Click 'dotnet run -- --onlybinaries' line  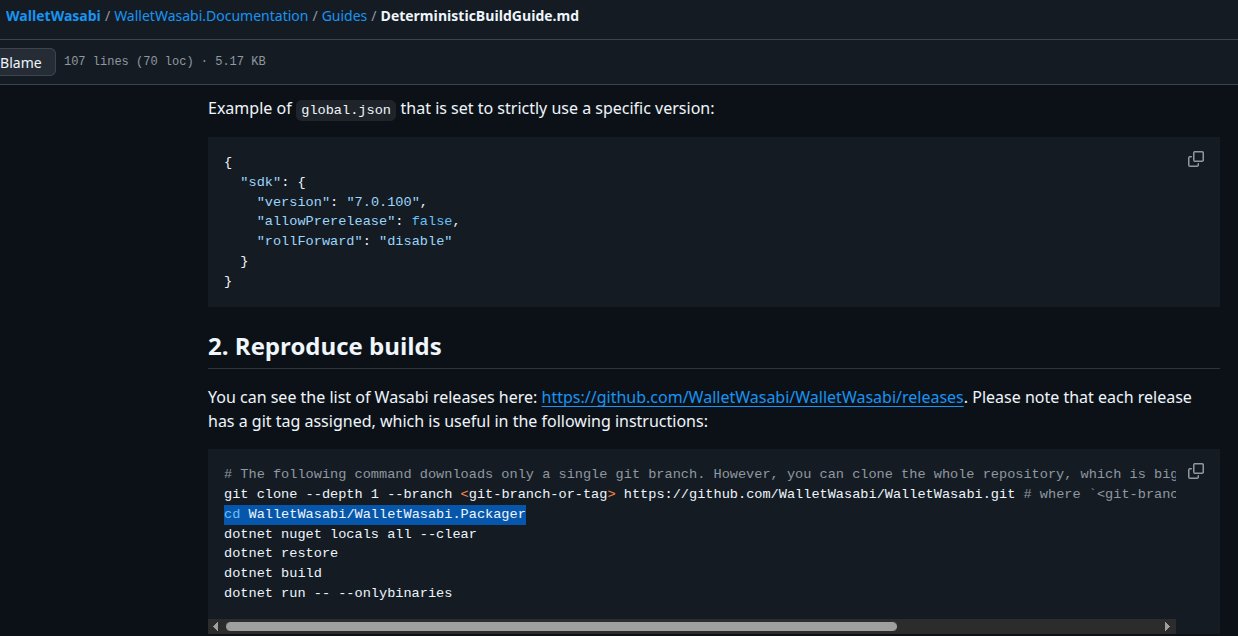click(x=338, y=593)
